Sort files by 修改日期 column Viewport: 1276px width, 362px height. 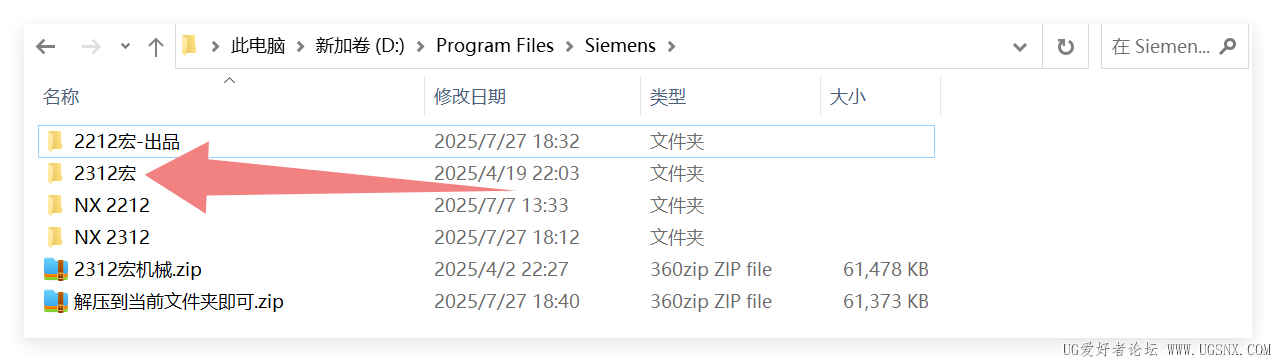[x=470, y=97]
